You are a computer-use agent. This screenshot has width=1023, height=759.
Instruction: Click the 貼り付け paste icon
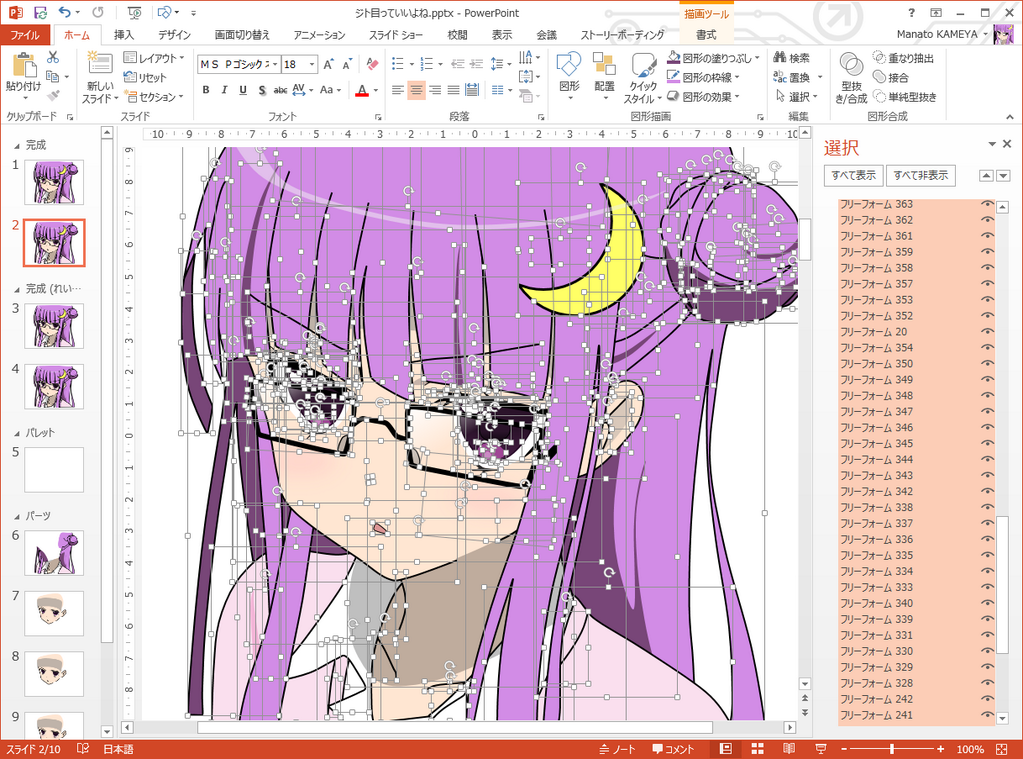point(23,65)
